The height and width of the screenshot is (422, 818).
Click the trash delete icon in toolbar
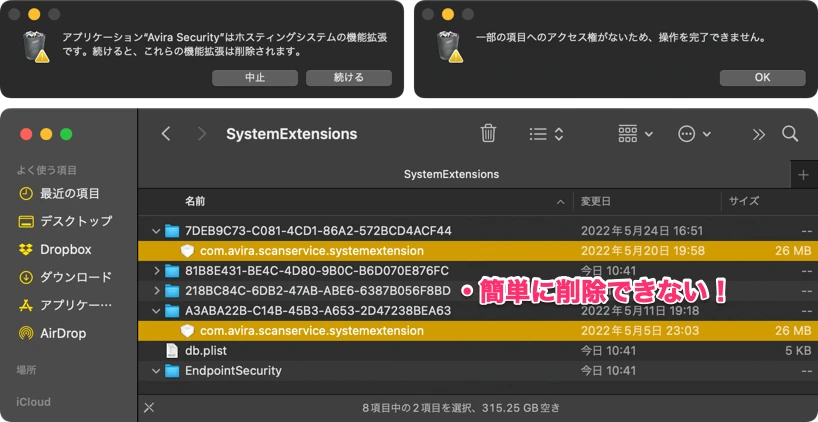point(488,133)
